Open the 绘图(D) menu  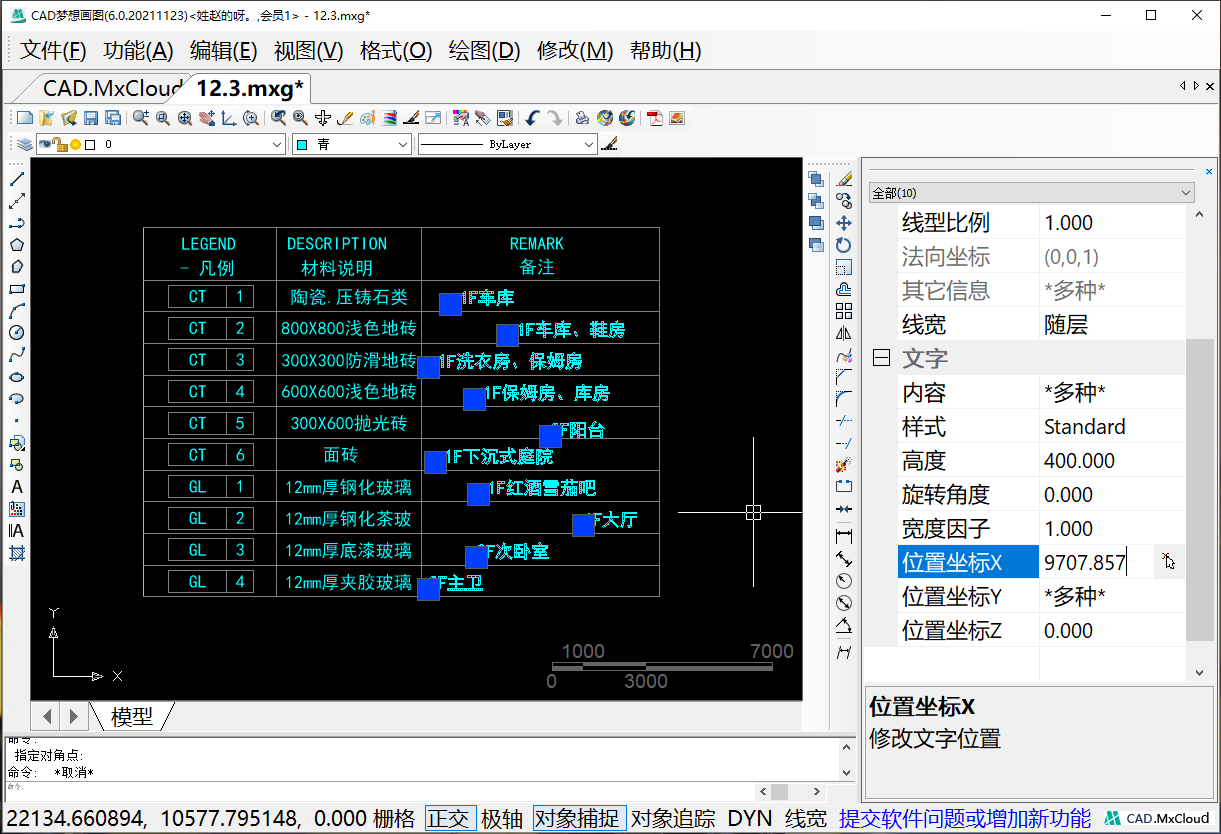coord(485,51)
